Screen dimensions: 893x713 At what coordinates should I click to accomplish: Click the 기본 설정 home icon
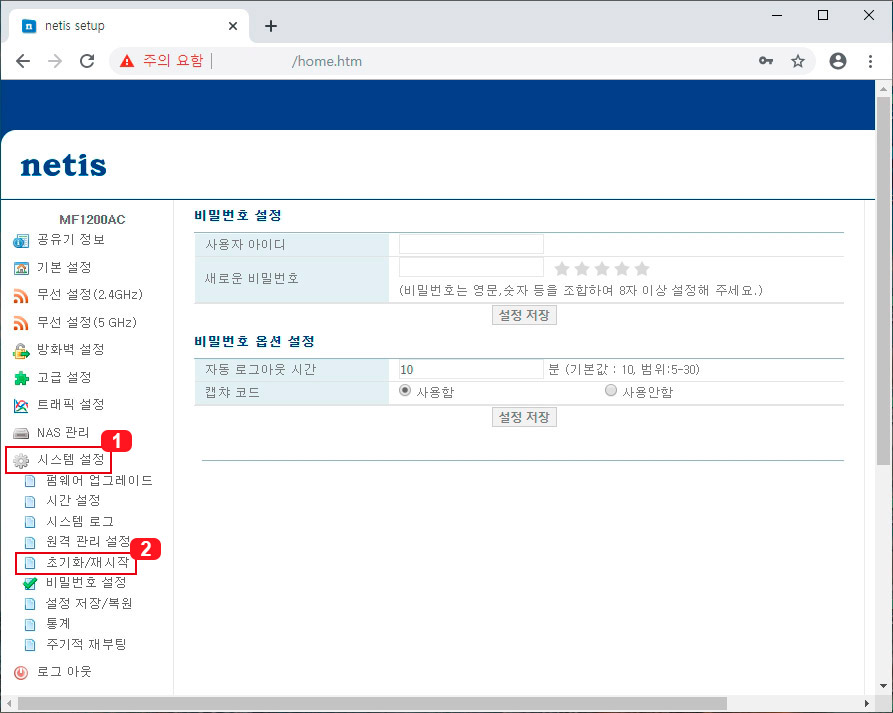tap(21, 268)
